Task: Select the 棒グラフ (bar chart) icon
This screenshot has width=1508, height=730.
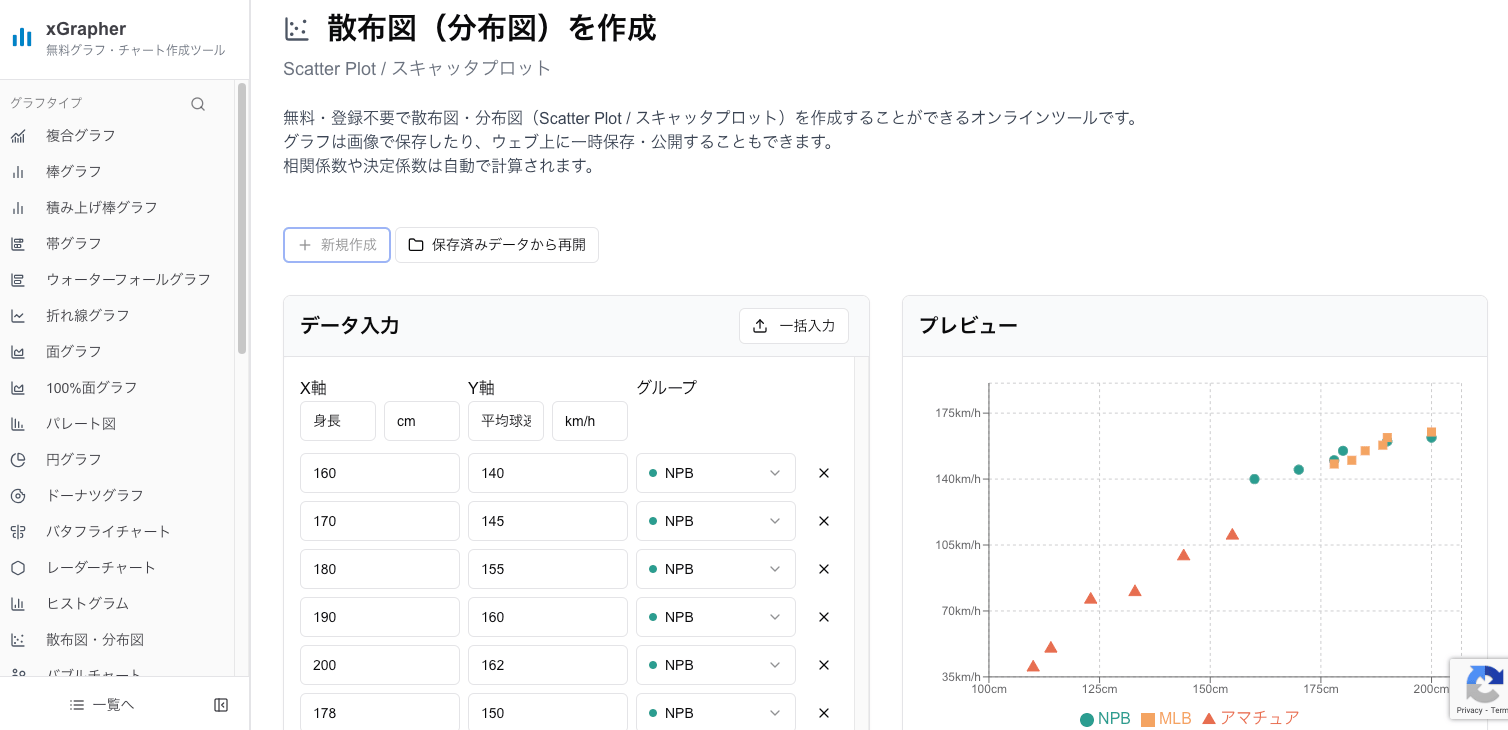Action: tap(20, 171)
